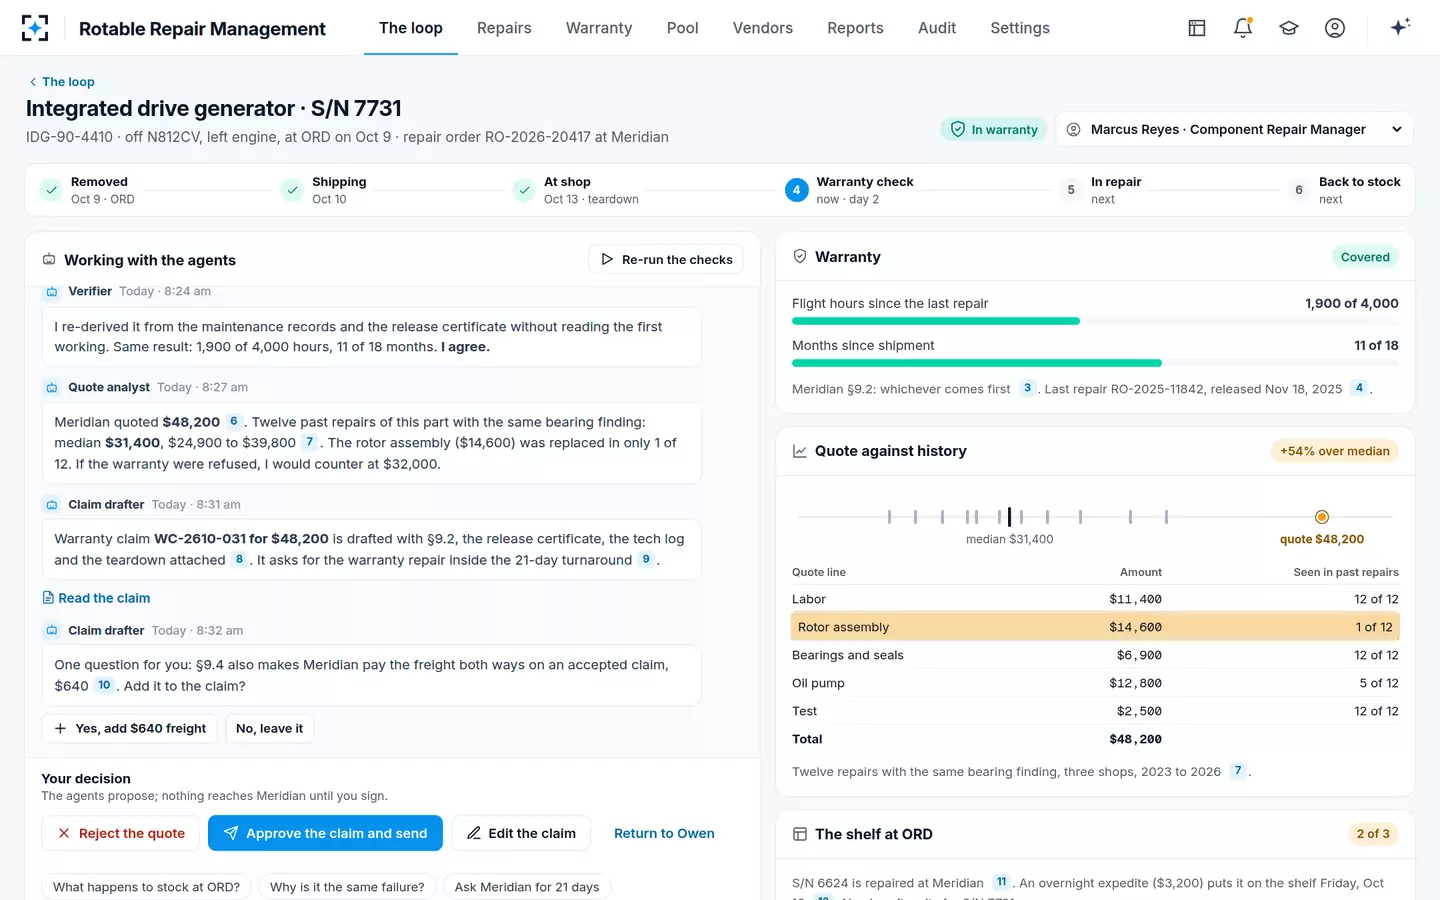Click the quote $48,200 marker on chart
Image resolution: width=1440 pixels, height=900 pixels.
[x=1322, y=517]
